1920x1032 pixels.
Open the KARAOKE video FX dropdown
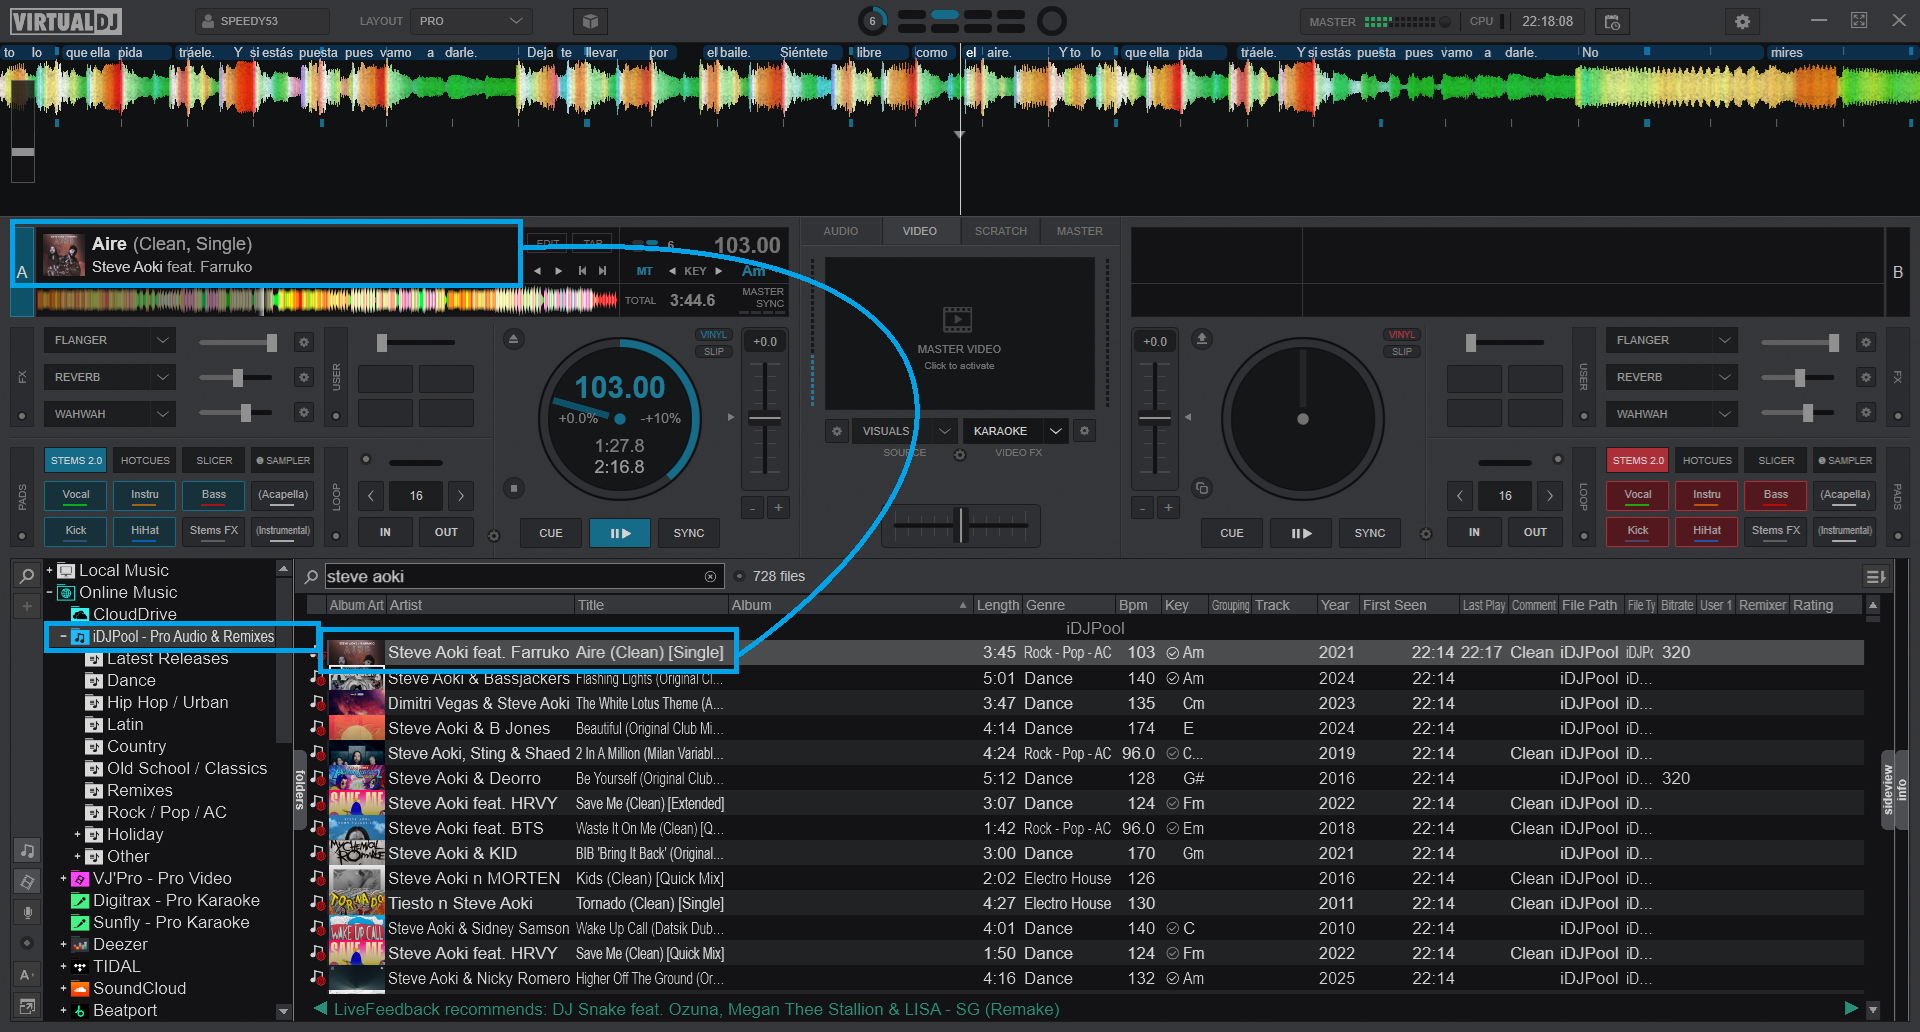[1055, 431]
